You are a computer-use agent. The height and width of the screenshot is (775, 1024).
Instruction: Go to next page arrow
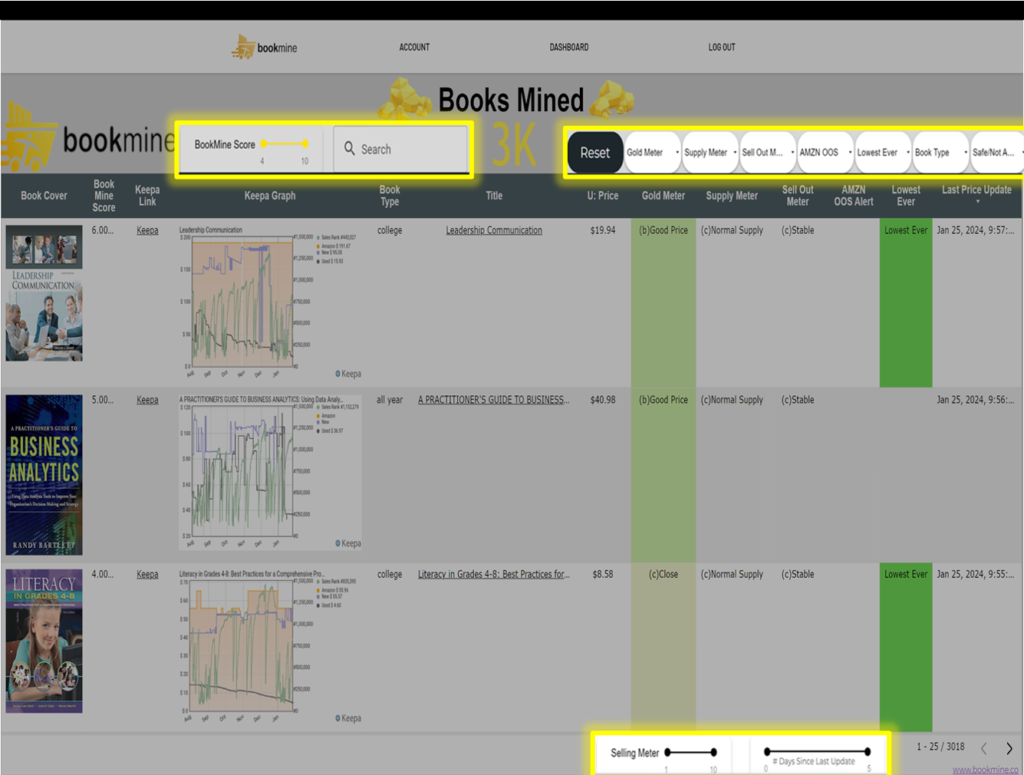coord(1009,748)
